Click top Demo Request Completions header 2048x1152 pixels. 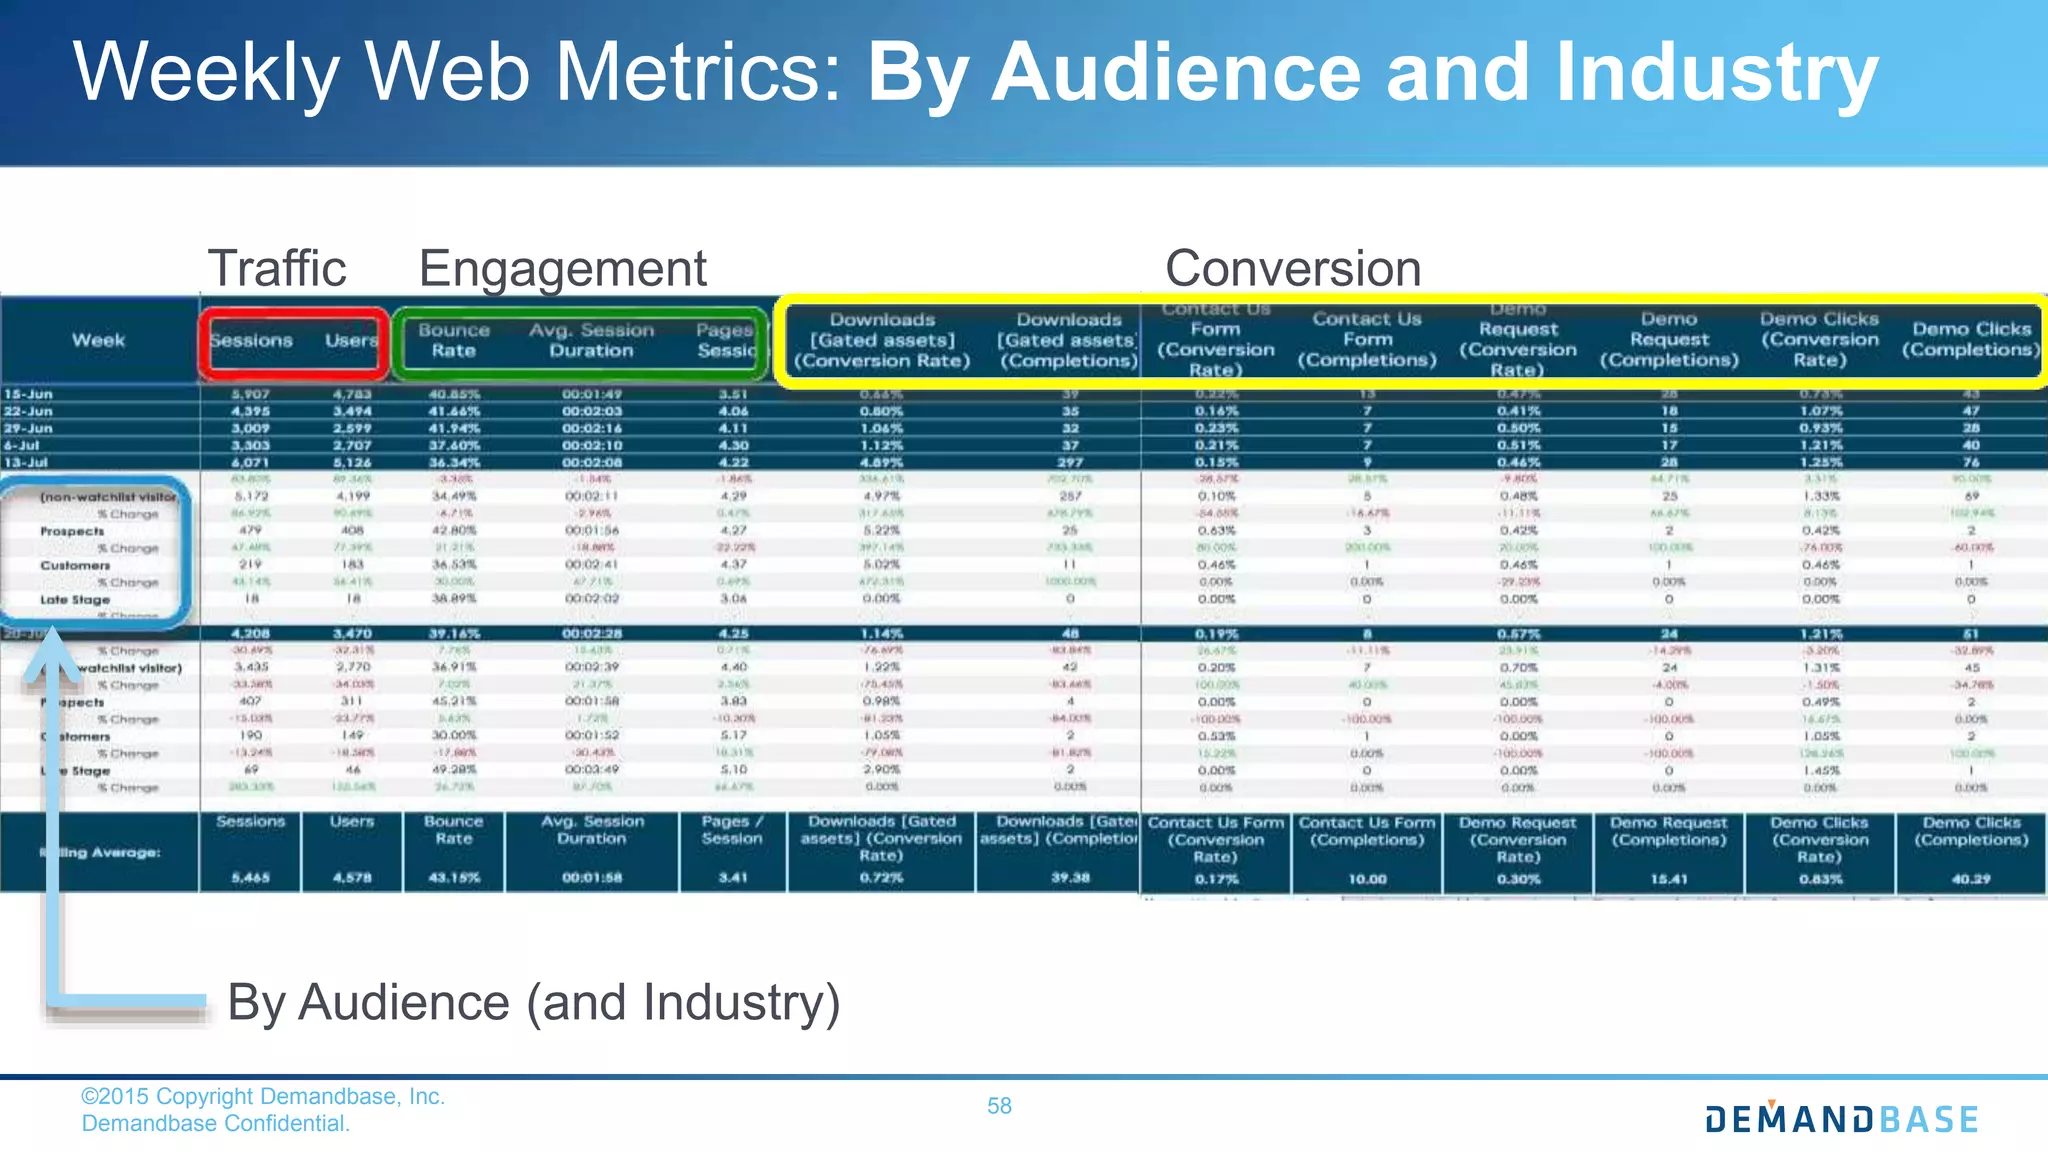point(1669,339)
